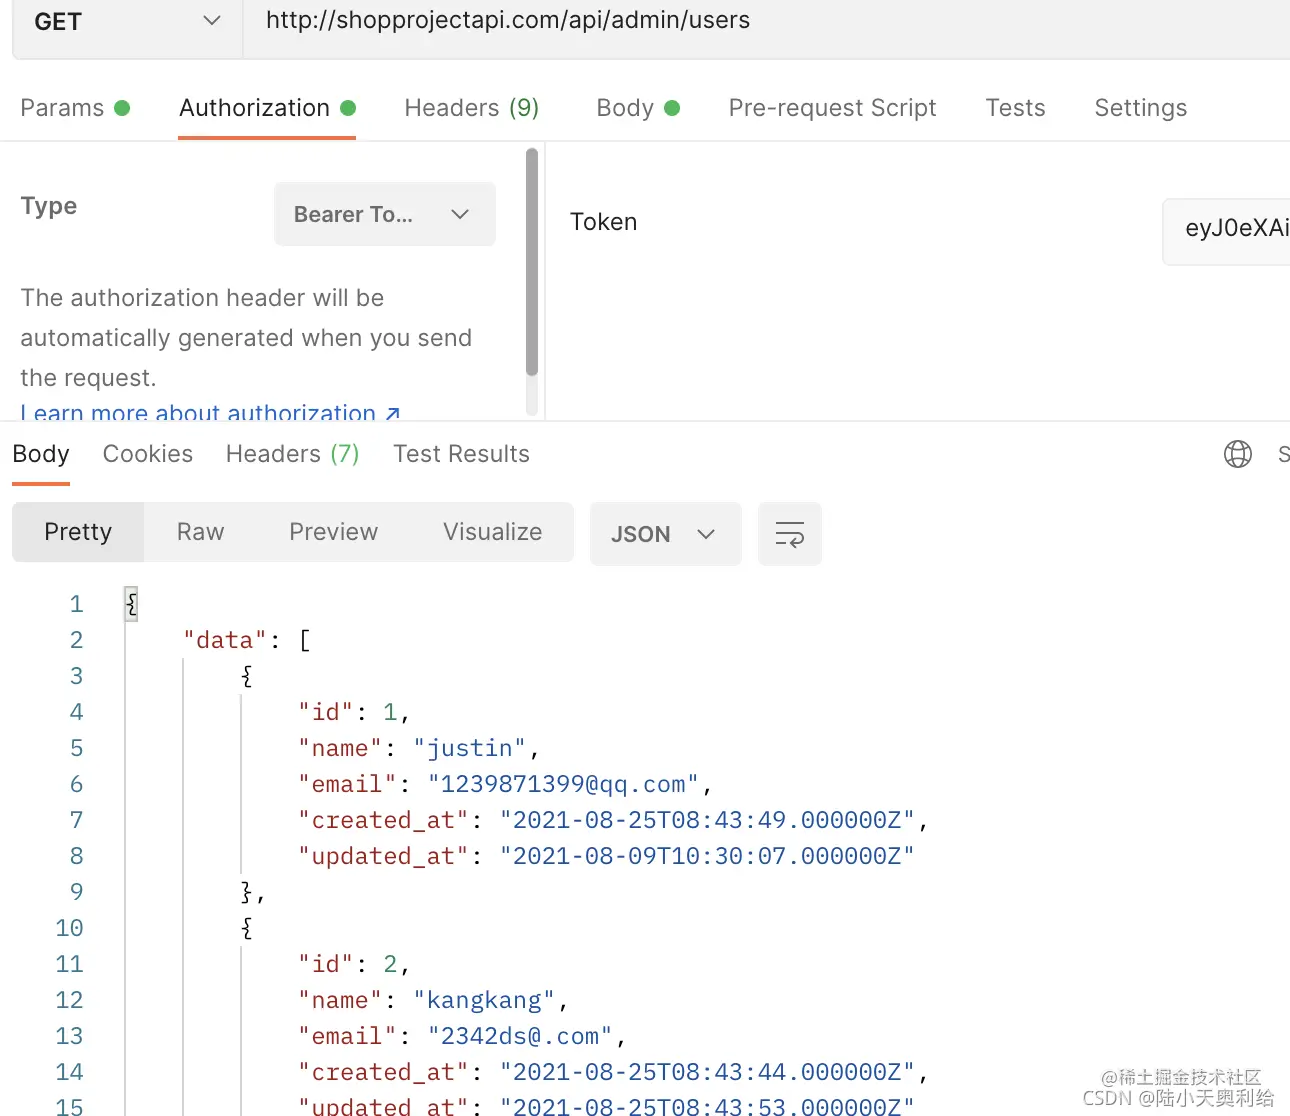
Task: Switch response view to Raw
Action: pos(200,532)
